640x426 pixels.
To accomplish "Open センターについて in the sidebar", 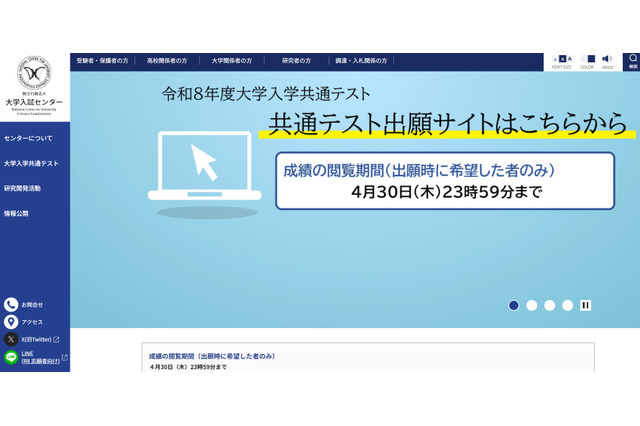I will click(28, 138).
